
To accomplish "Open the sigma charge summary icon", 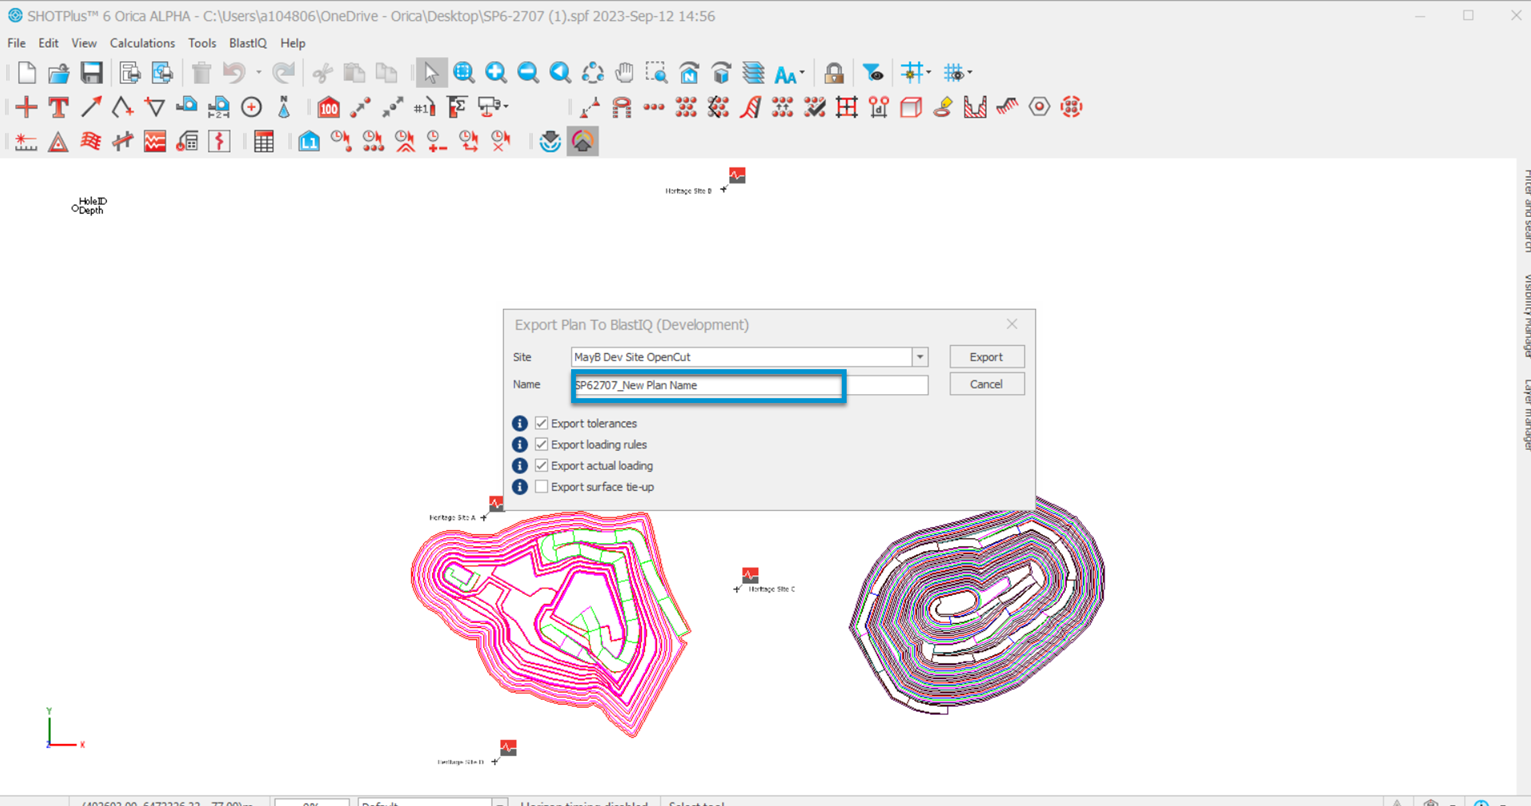I will (x=457, y=107).
